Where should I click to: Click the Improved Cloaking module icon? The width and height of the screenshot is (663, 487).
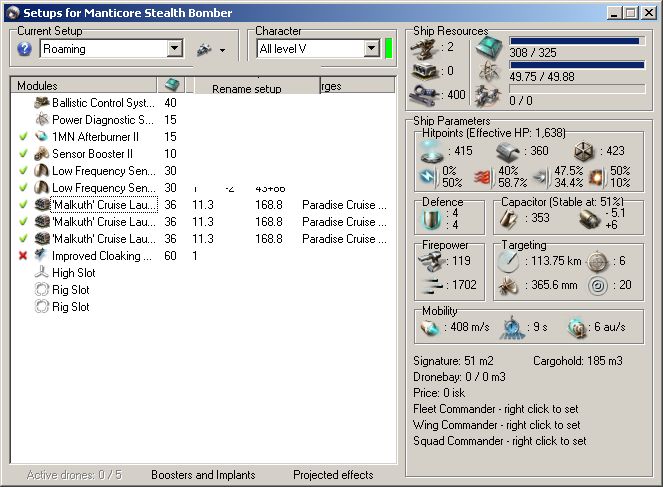tap(41, 255)
